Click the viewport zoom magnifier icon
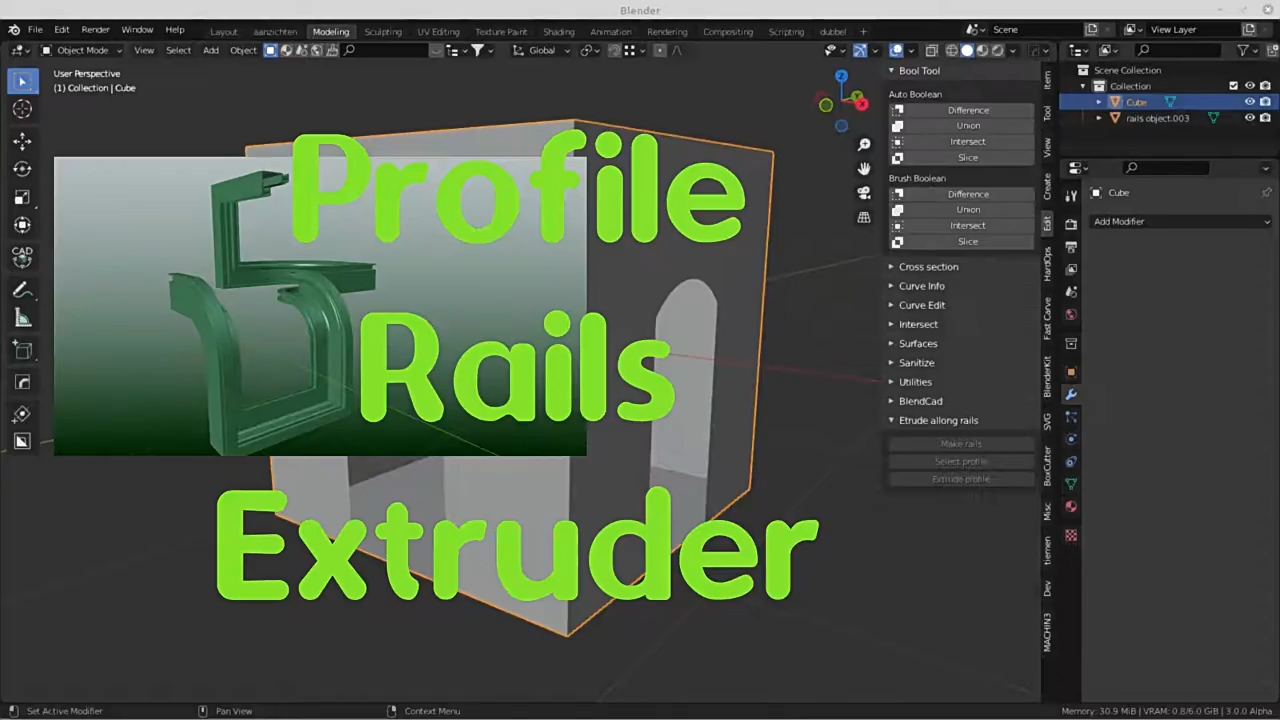This screenshot has width=1280, height=720. (864, 145)
